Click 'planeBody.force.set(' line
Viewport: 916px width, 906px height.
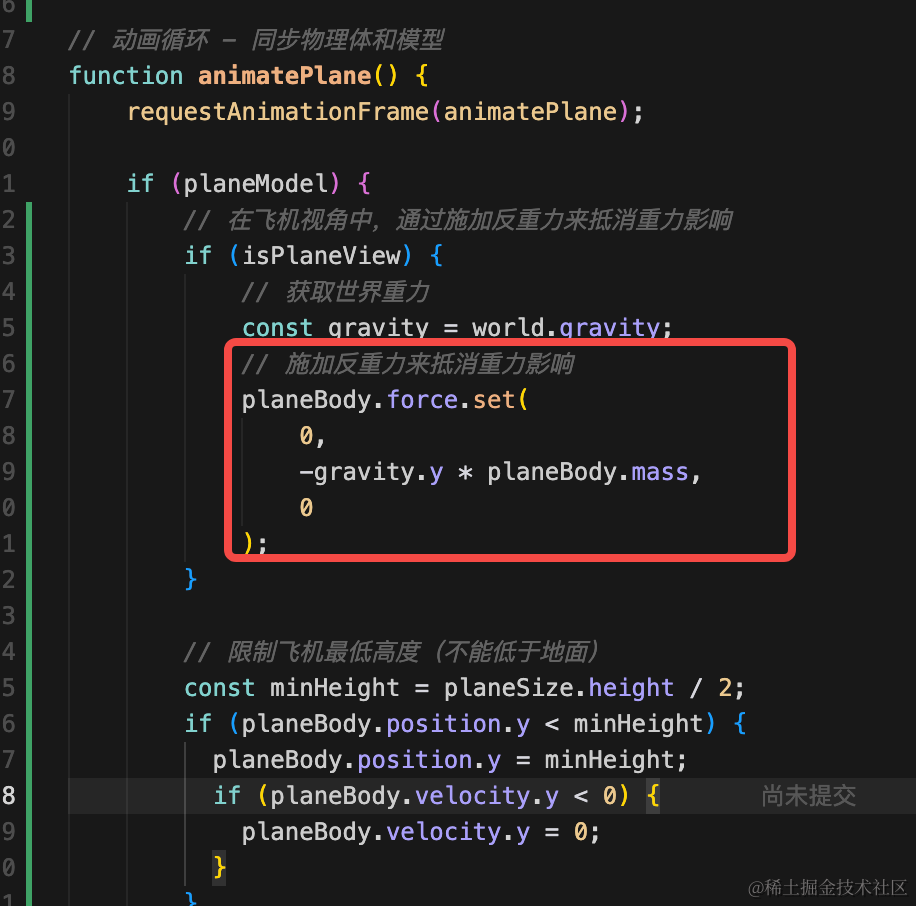(x=385, y=400)
